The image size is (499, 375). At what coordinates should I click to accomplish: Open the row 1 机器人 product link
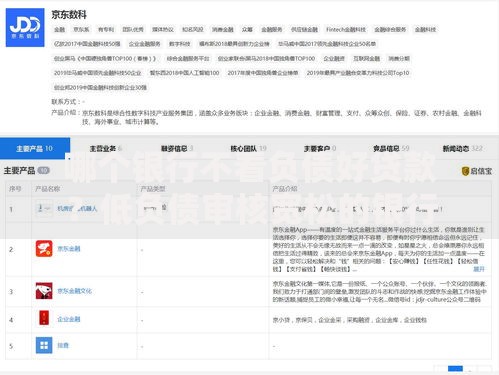click(77, 209)
